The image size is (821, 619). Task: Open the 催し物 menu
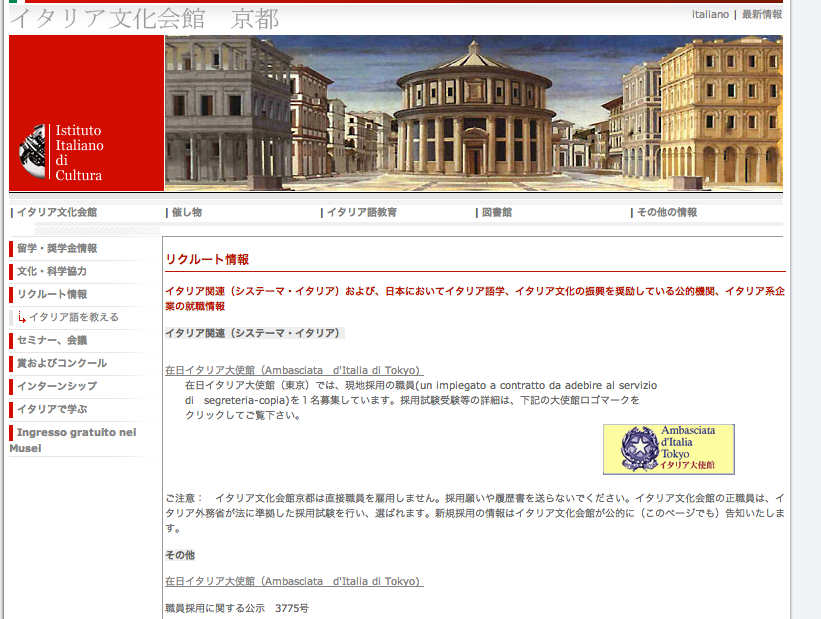pyautogui.click(x=186, y=212)
